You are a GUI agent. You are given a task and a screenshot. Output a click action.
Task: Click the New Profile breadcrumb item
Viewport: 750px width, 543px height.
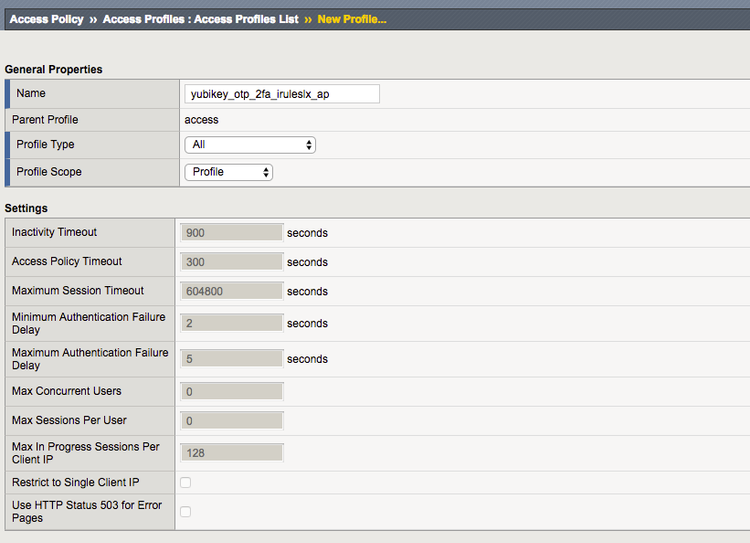351,19
